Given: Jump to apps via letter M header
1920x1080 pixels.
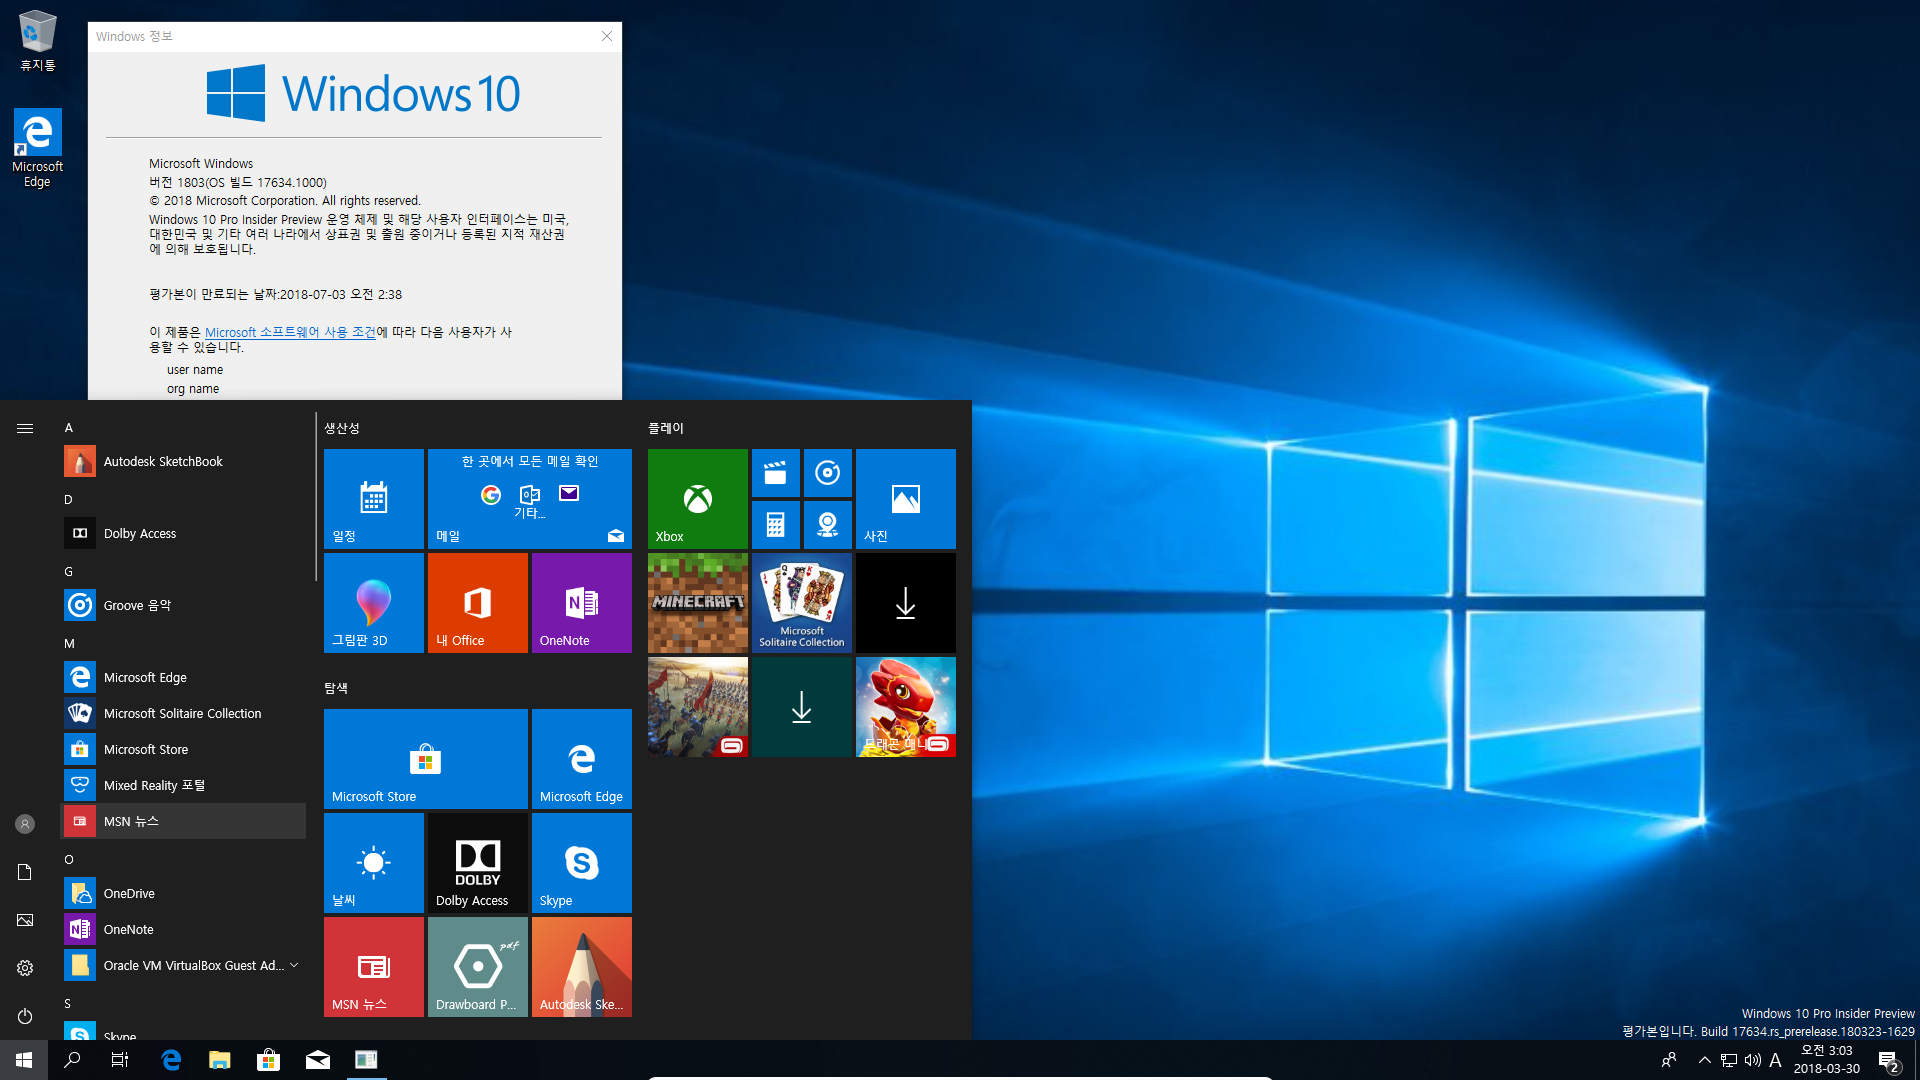Looking at the screenshot, I should click(x=69, y=643).
